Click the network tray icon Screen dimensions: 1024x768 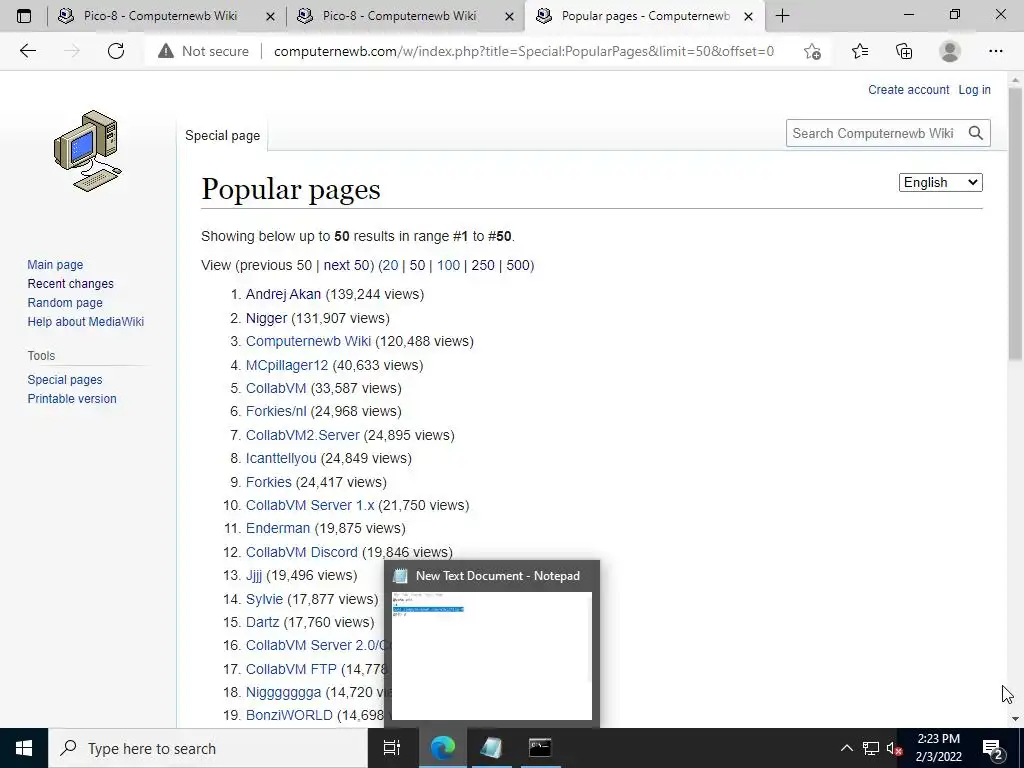coord(871,748)
